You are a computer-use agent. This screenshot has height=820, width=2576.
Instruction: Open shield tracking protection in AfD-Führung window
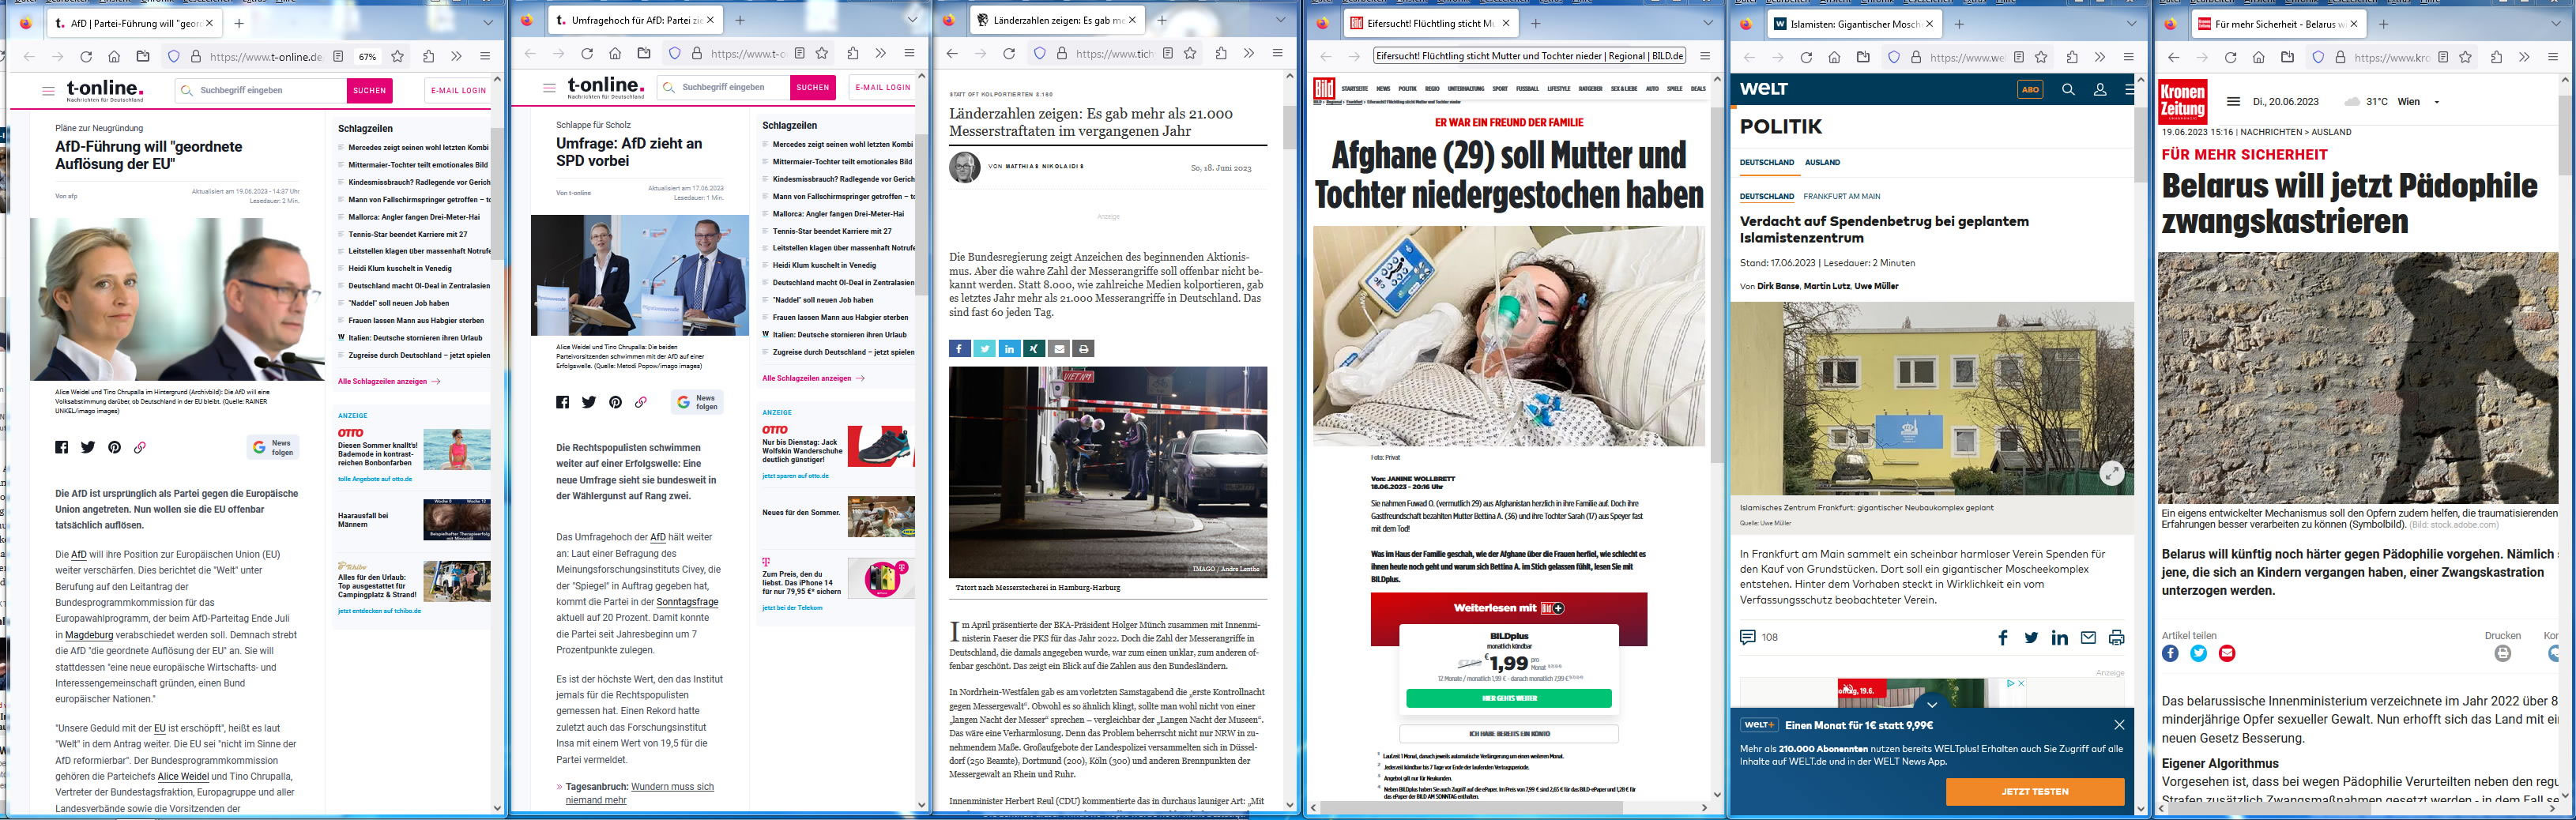coord(174,57)
